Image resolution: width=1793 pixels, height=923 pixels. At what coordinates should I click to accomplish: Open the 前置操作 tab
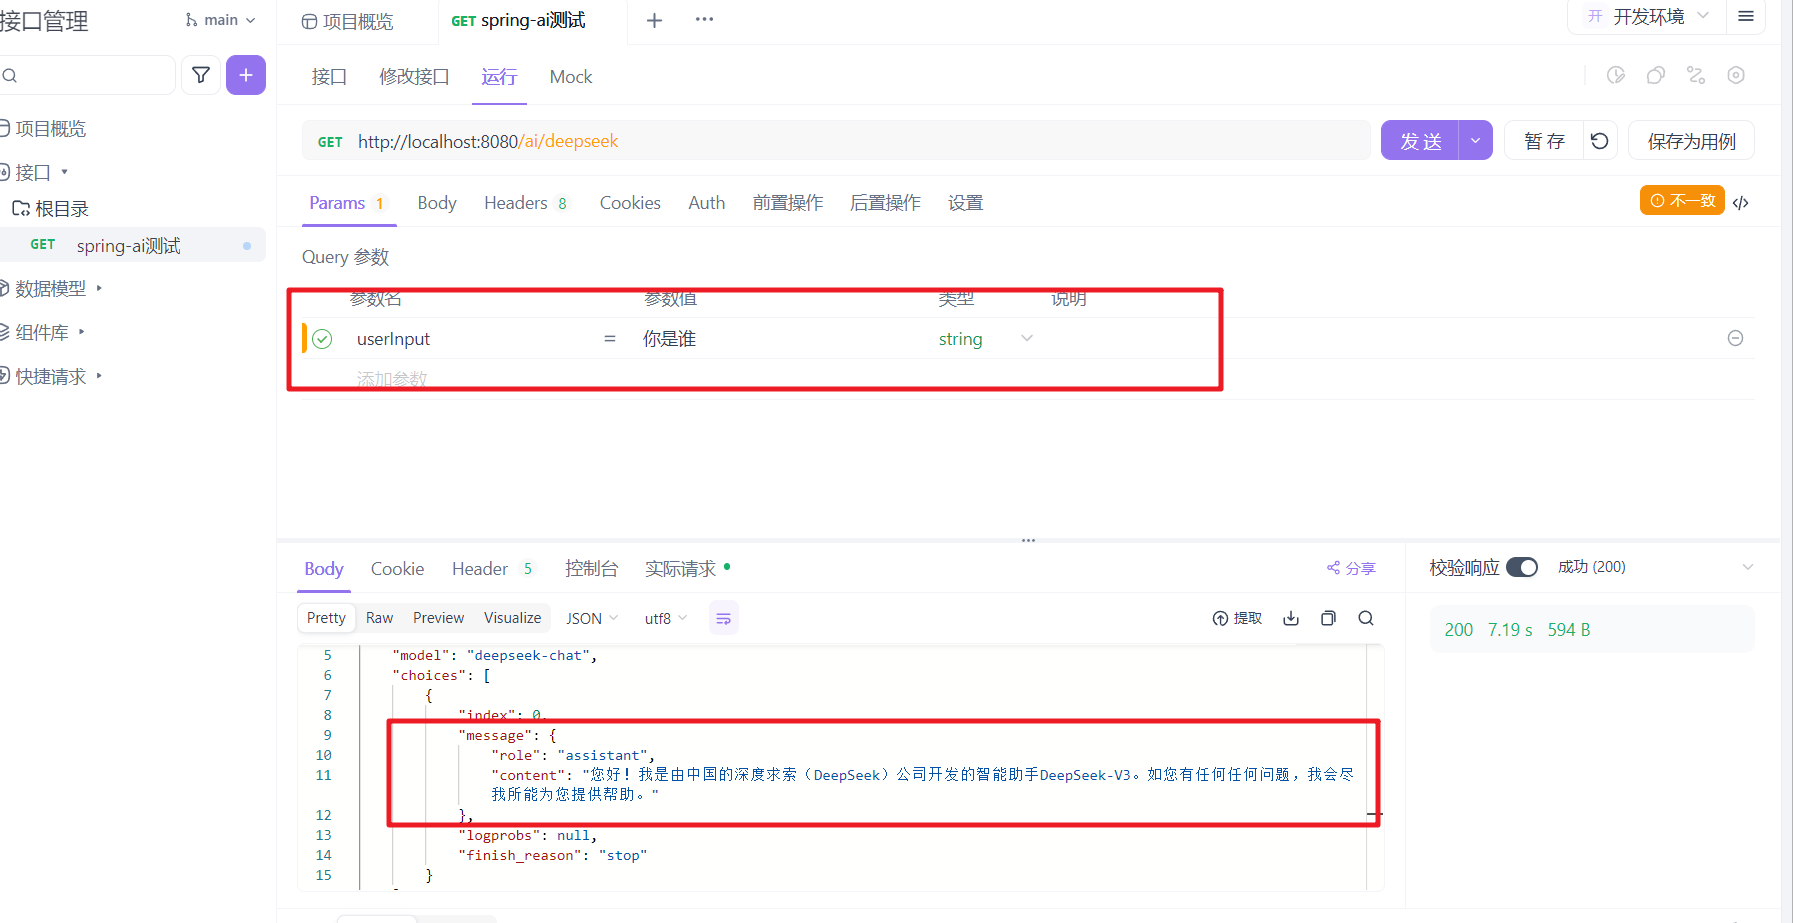click(x=788, y=203)
